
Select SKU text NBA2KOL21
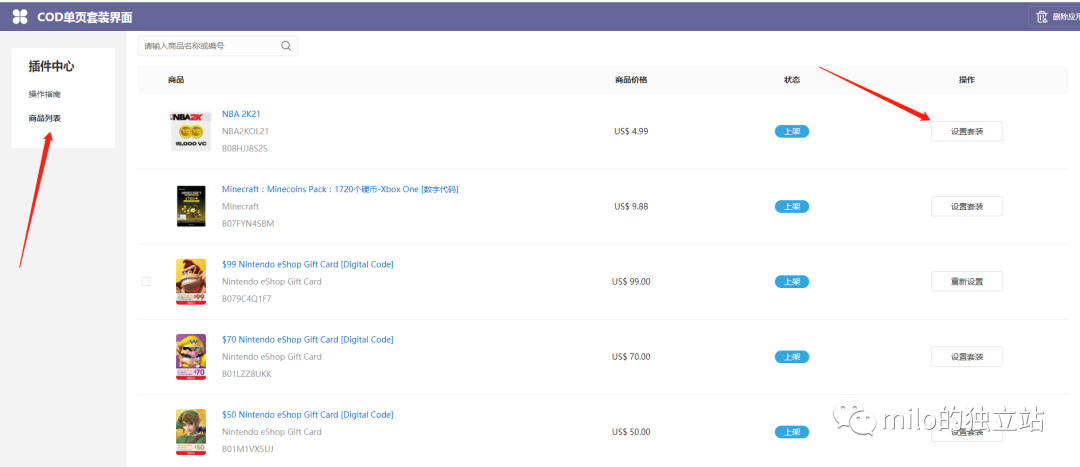(x=245, y=131)
